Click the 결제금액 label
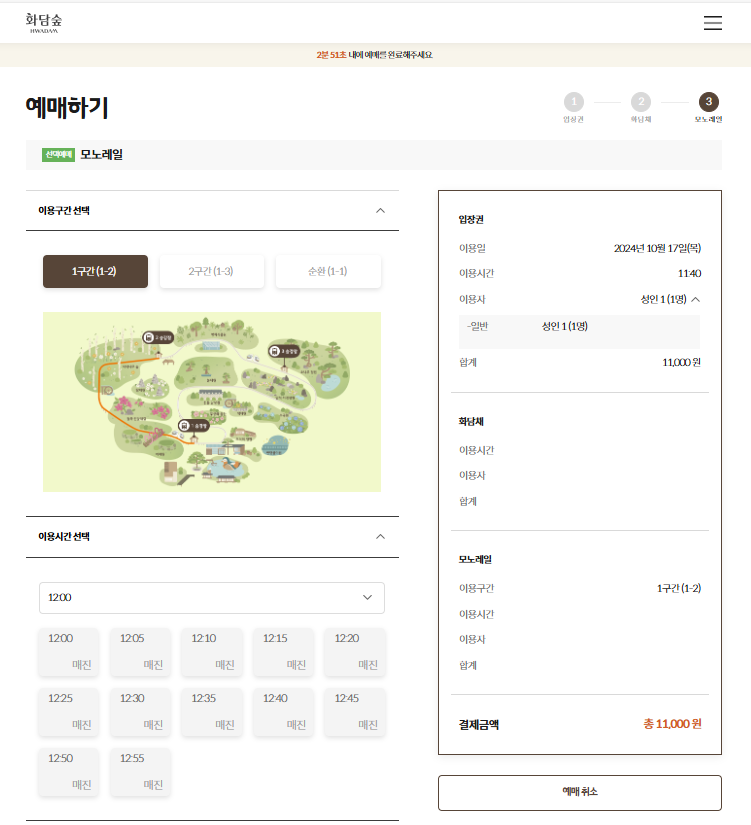The image size is (751, 825). coord(479,725)
